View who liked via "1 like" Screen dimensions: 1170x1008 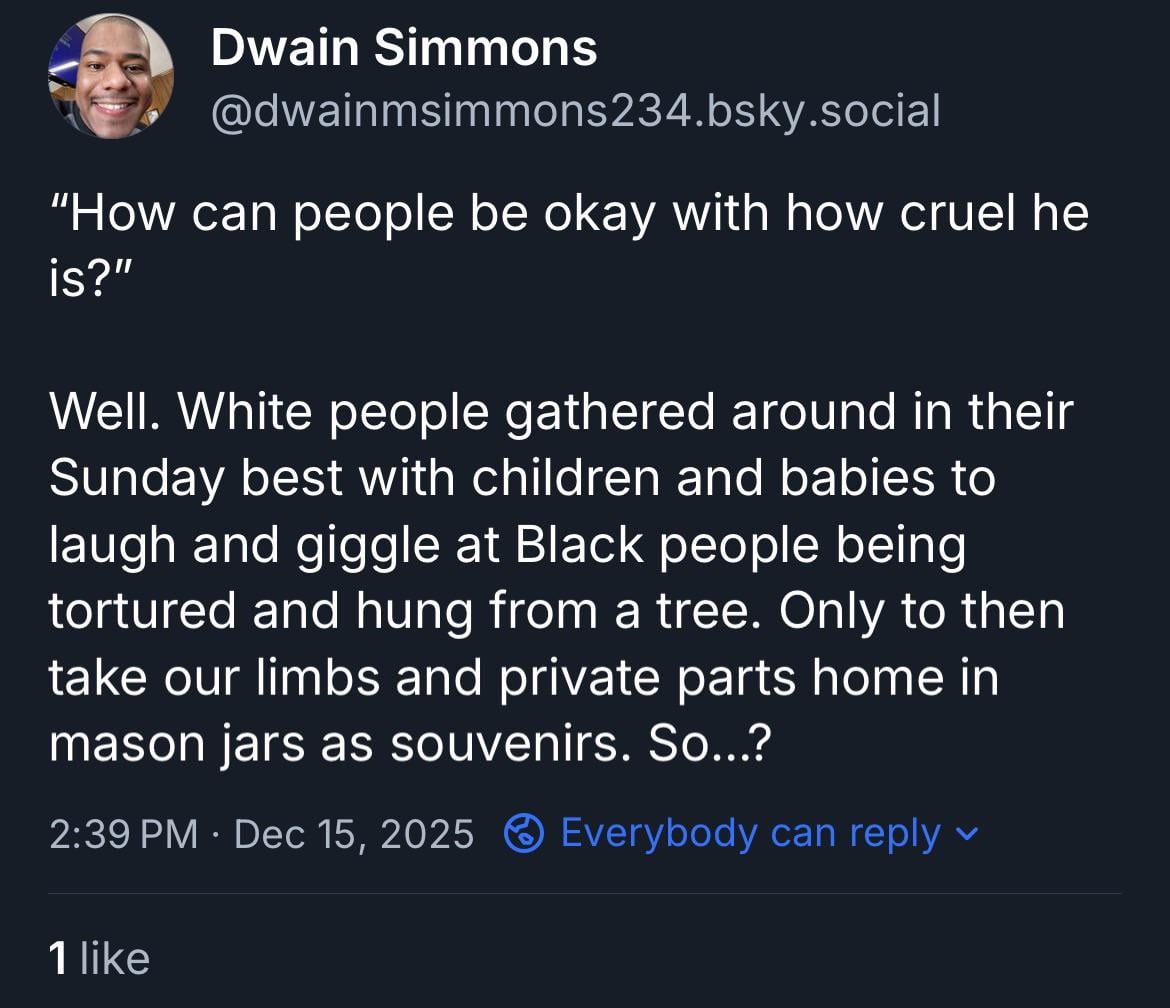[99, 958]
